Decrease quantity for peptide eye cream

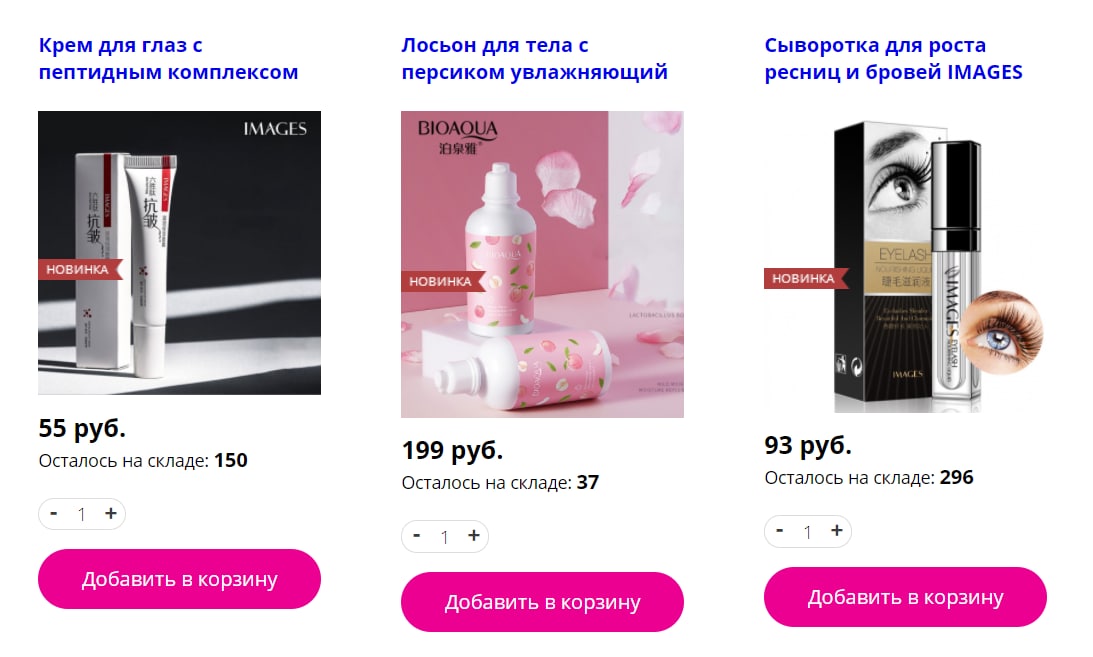[54, 514]
